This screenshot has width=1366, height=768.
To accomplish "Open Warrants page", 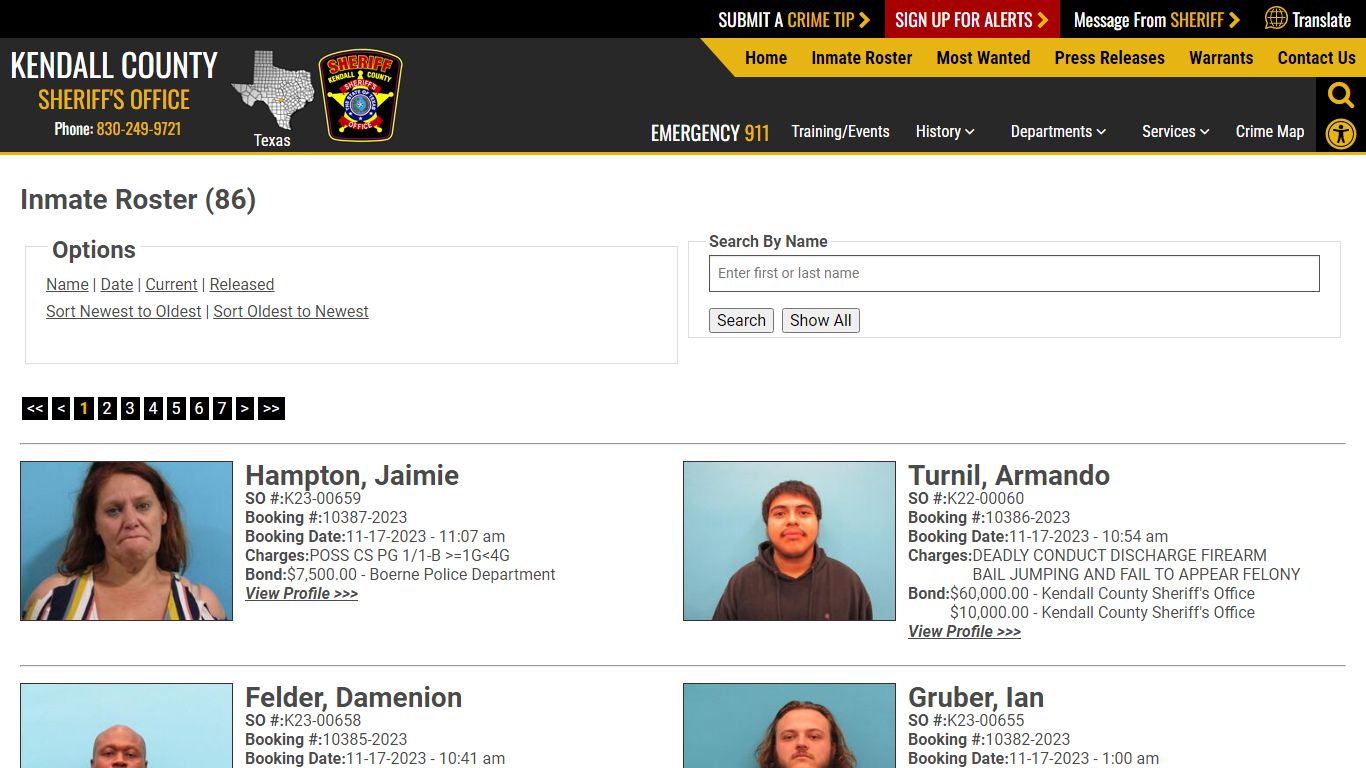I will [x=1221, y=58].
